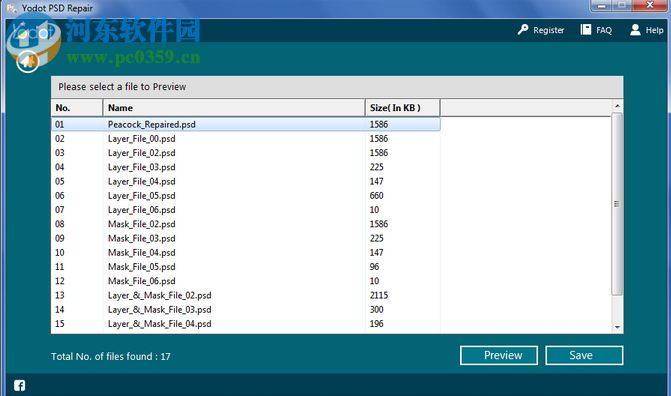Open the Facebook icon in footer
Image resolution: width=671 pixels, height=396 pixels.
pyautogui.click(x=19, y=385)
